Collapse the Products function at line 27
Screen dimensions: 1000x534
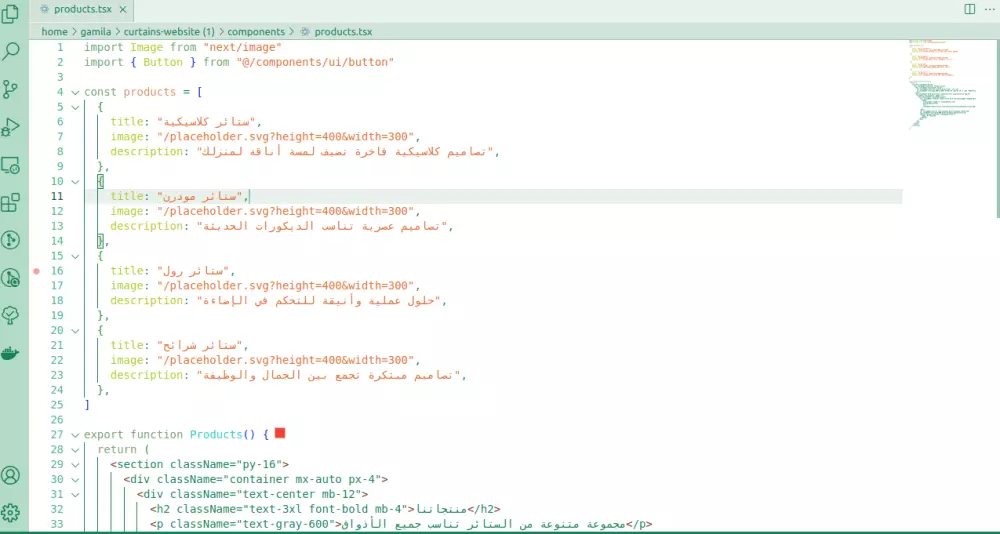click(x=75, y=435)
